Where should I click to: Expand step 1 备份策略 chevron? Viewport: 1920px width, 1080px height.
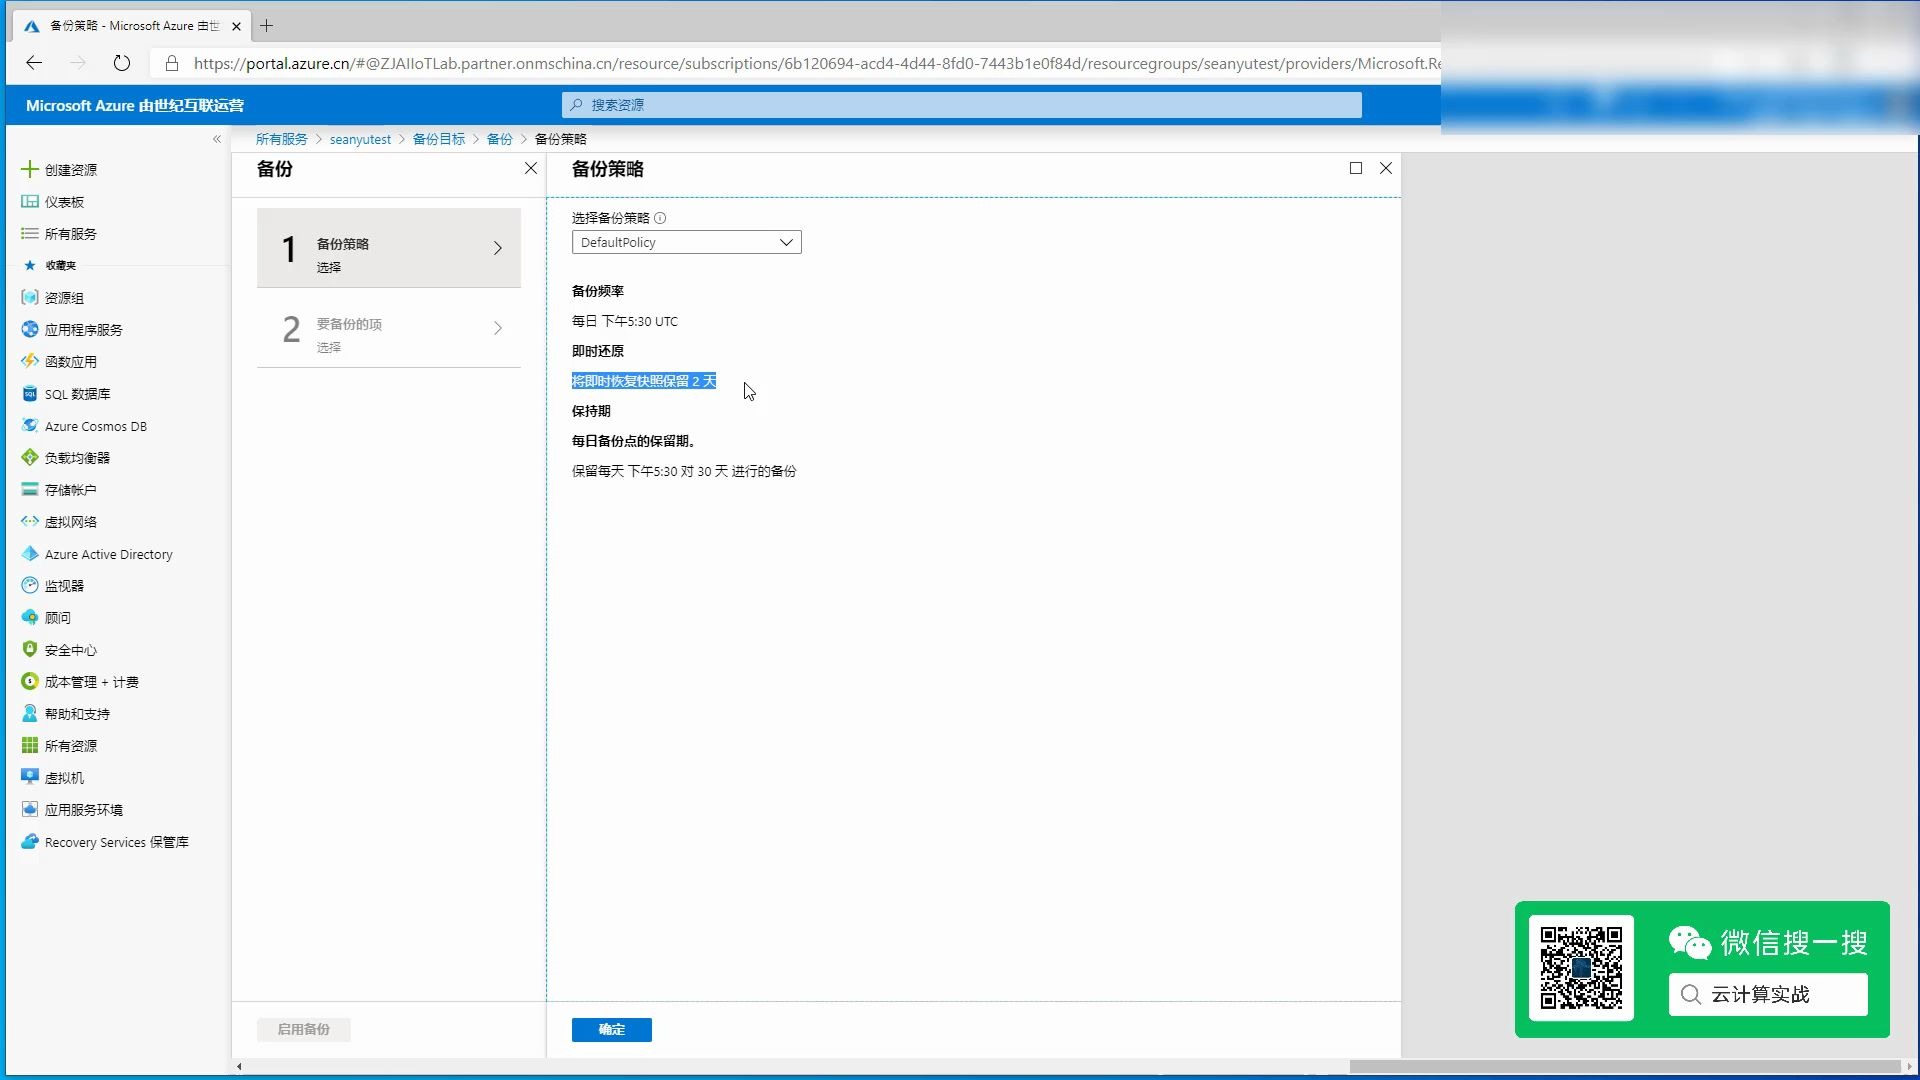pyautogui.click(x=497, y=248)
